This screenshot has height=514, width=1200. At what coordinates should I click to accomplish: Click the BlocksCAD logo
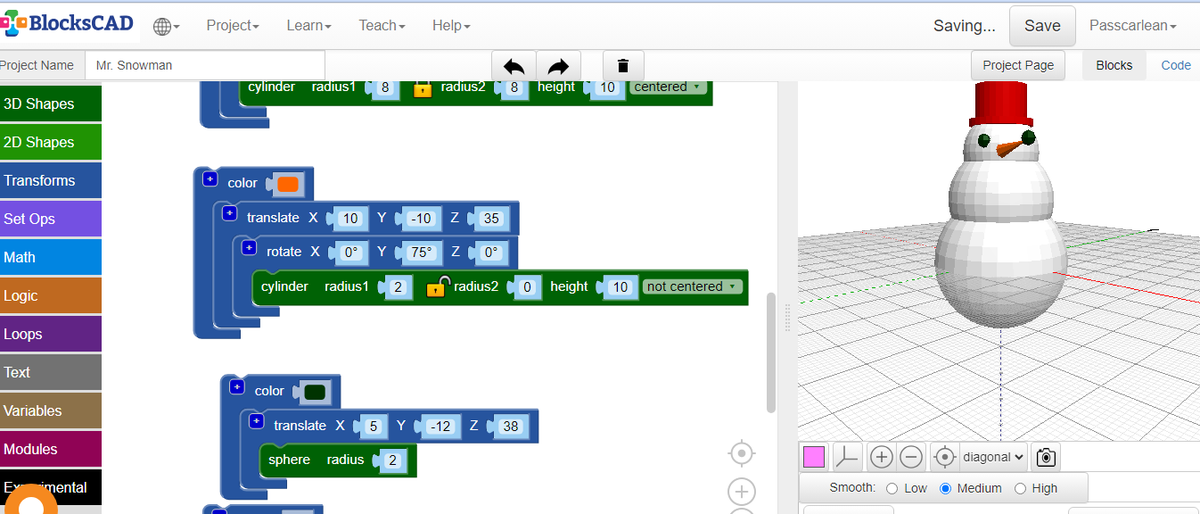tap(67, 24)
